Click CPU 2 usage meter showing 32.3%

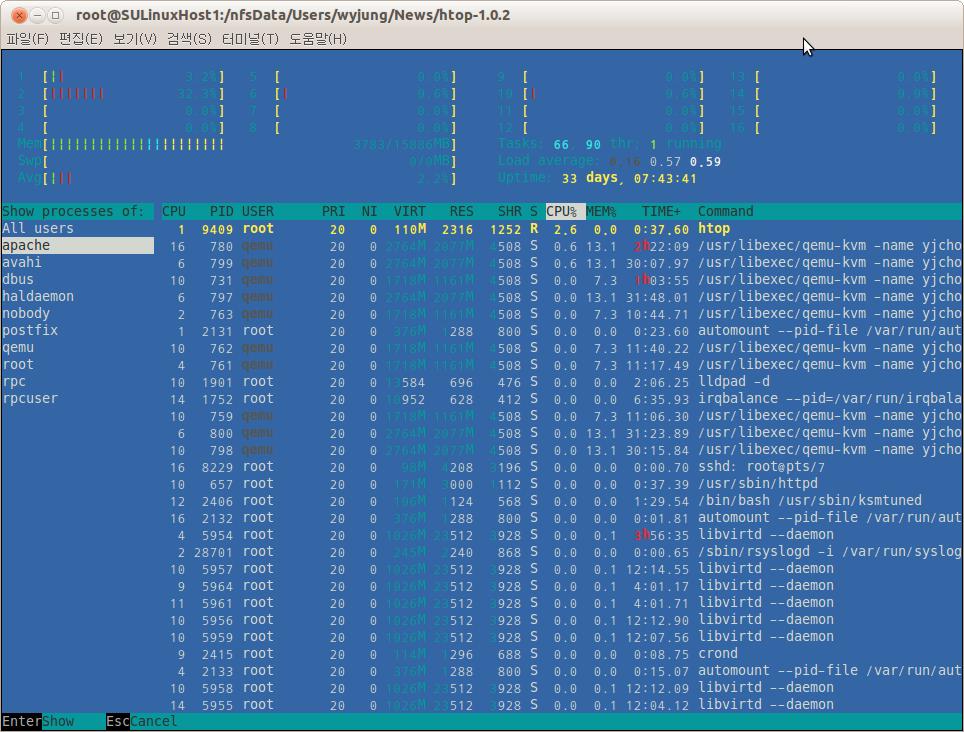click(x=121, y=93)
